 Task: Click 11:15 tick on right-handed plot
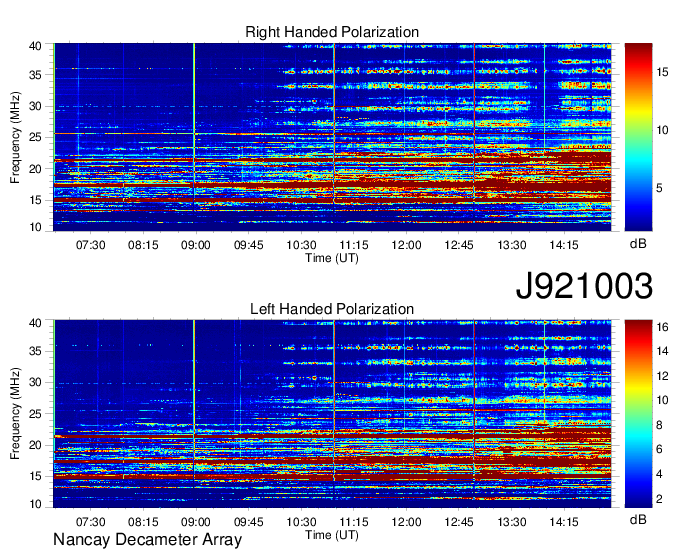coord(354,245)
